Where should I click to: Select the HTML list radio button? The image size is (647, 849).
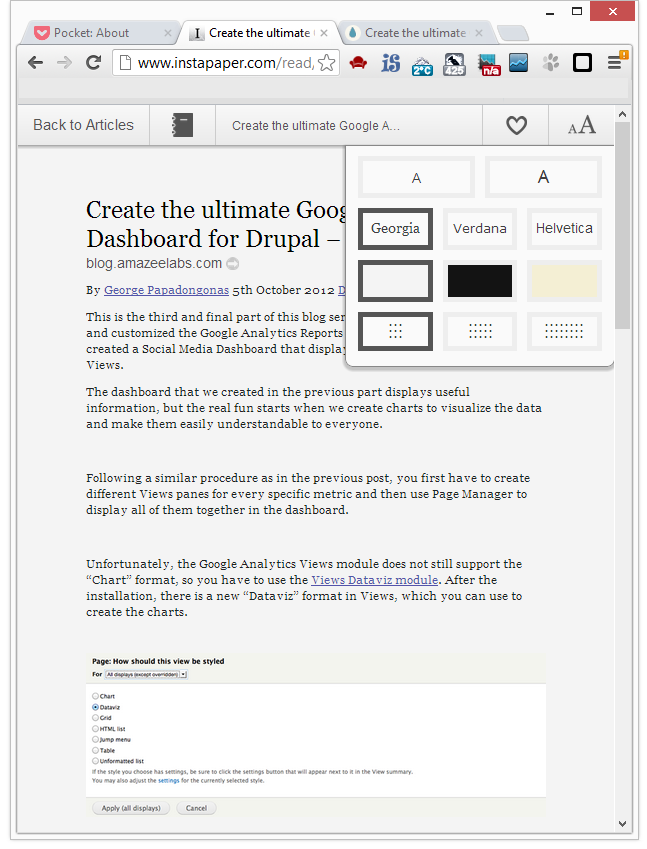tap(95, 729)
